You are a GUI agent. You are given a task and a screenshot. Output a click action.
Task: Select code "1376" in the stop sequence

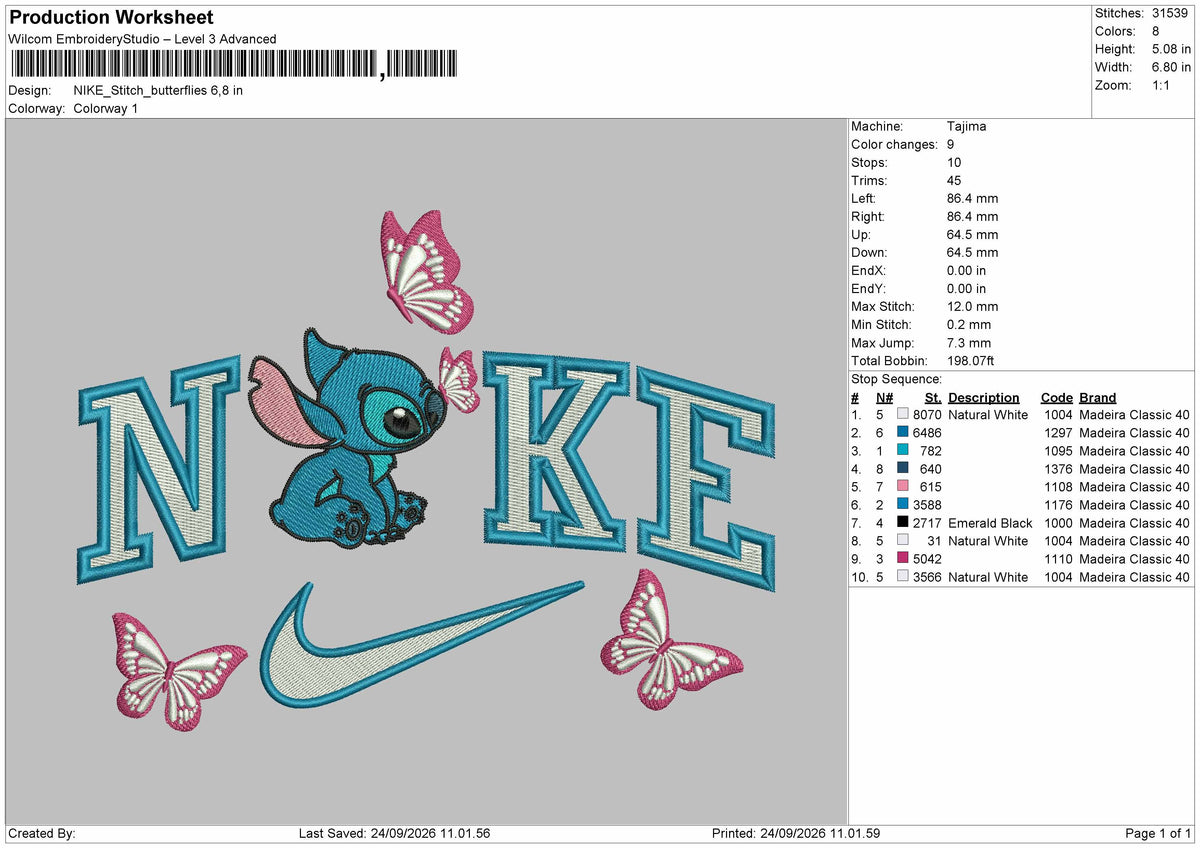(1058, 469)
